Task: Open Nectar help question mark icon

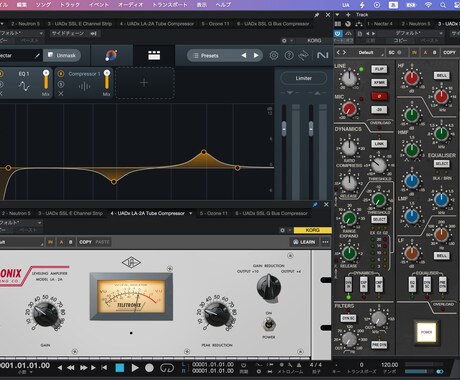Action: tap(289, 55)
